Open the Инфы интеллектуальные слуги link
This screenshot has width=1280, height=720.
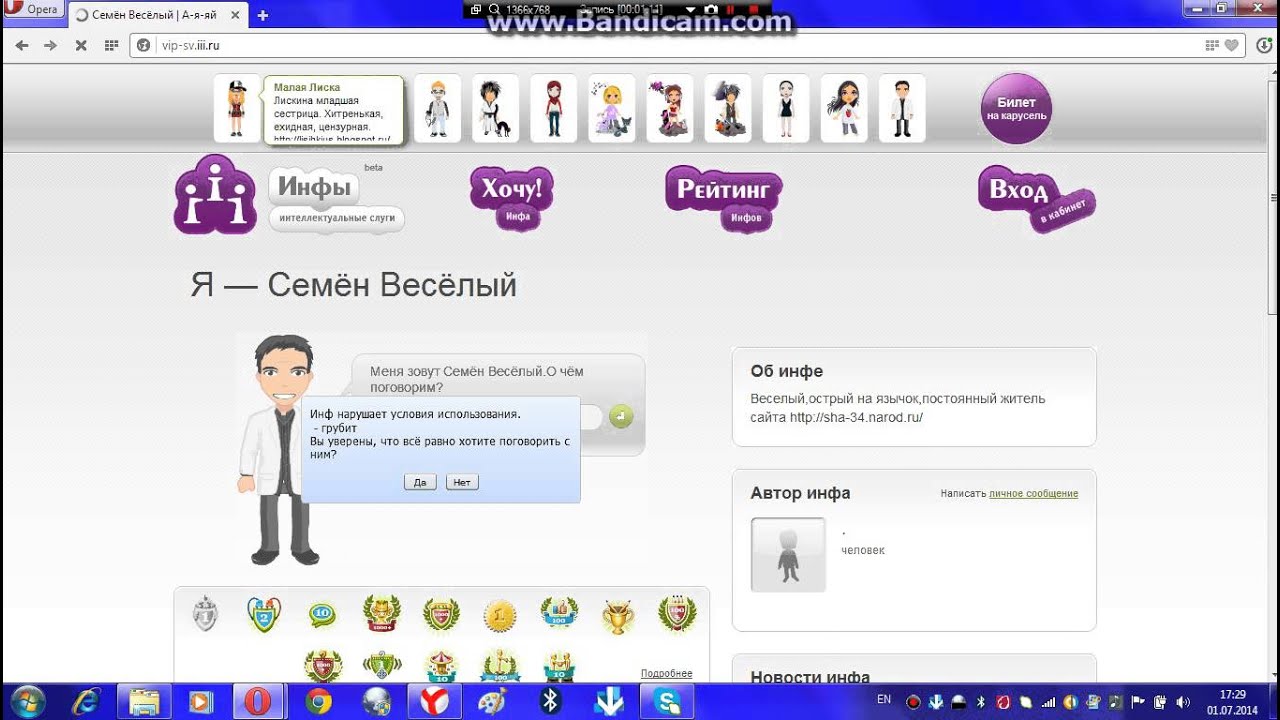336,199
